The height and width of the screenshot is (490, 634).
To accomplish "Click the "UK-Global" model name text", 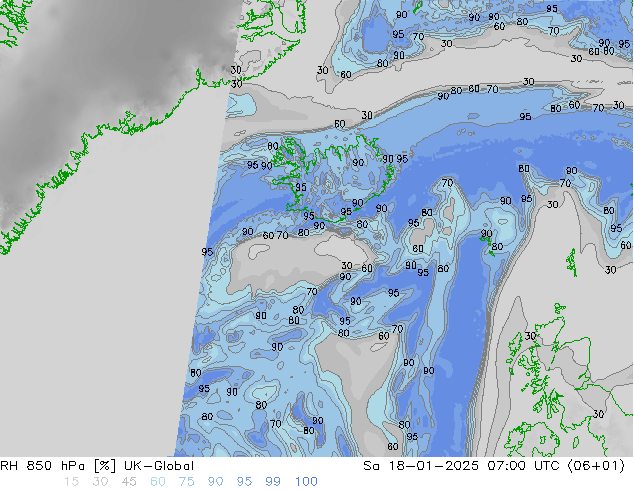I will (159, 466).
